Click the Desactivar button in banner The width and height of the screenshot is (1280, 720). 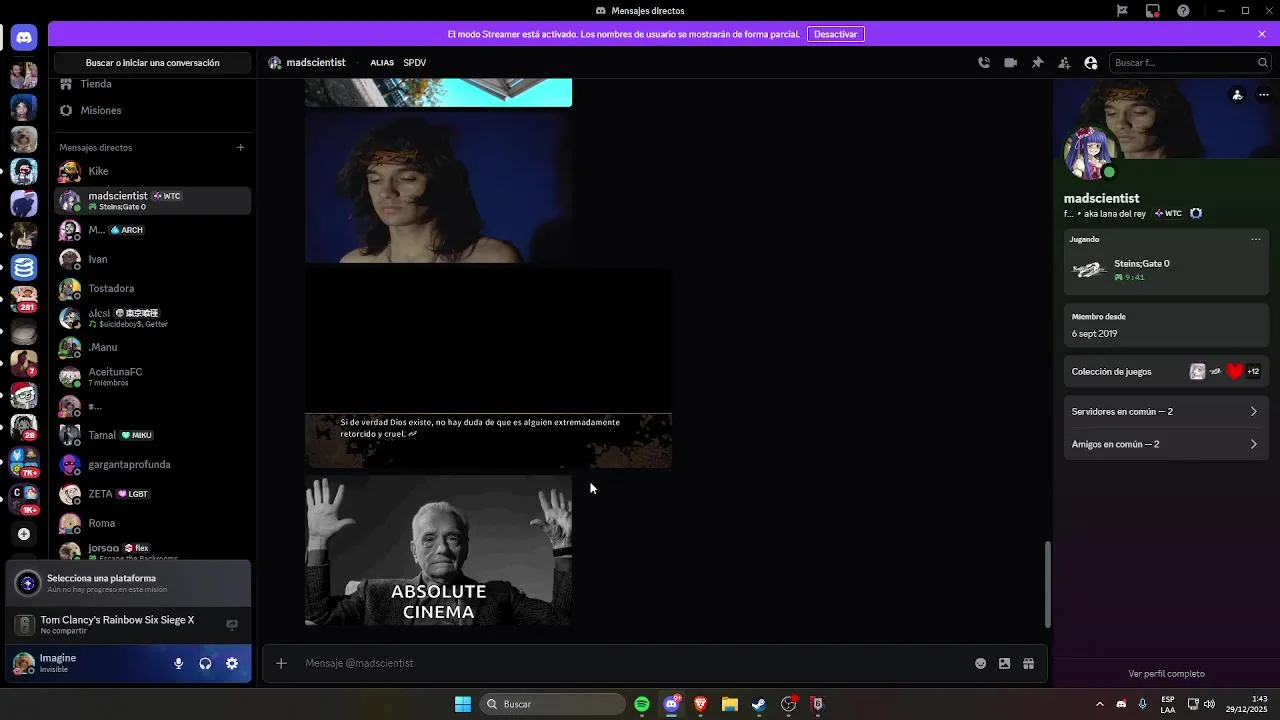pyautogui.click(x=835, y=34)
